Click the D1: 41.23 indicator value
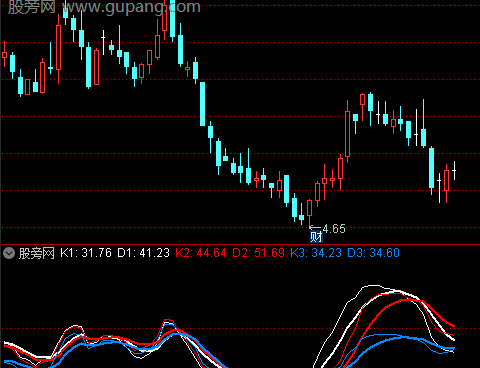Screen dimensions: 480x368 (x=143, y=253)
